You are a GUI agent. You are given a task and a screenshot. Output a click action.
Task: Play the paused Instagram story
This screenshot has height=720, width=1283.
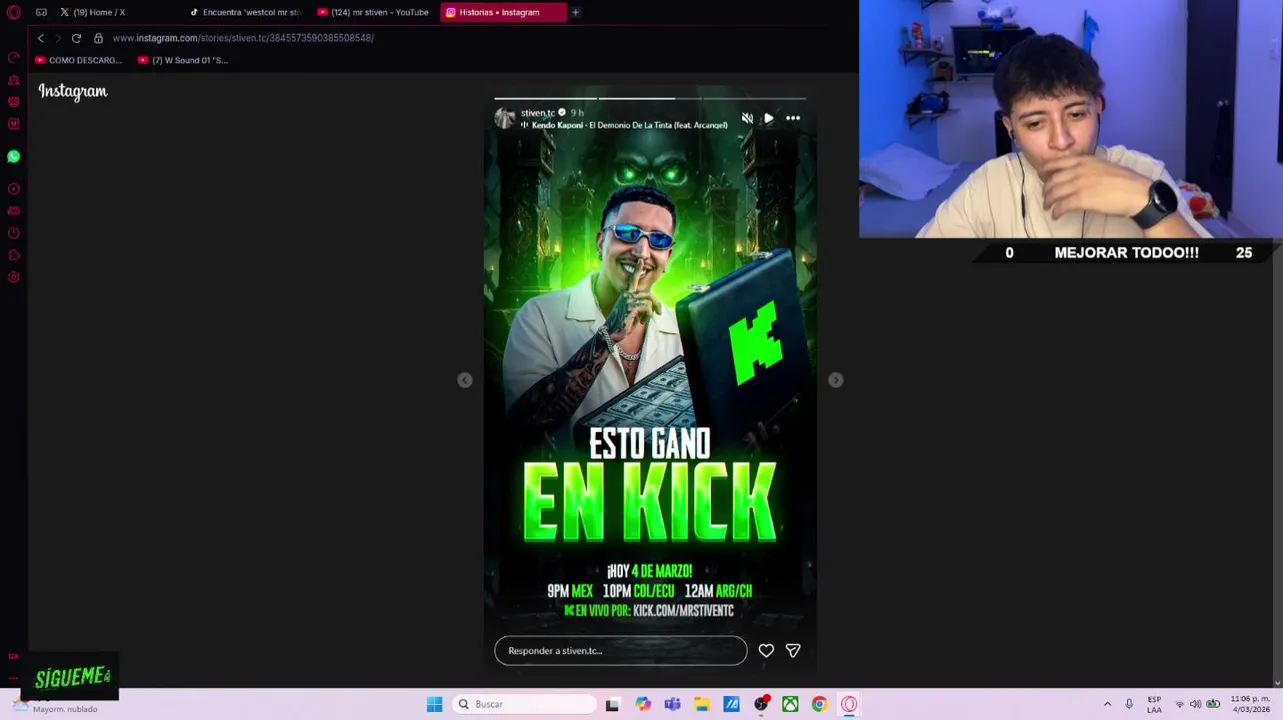768,118
